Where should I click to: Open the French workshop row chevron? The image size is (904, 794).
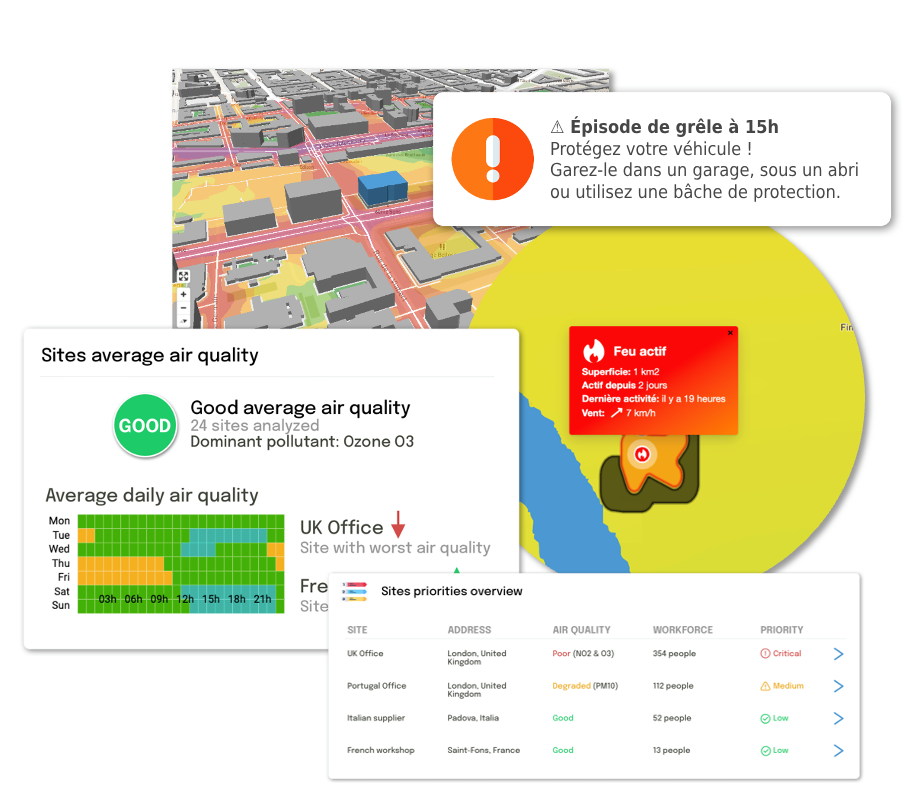point(838,750)
